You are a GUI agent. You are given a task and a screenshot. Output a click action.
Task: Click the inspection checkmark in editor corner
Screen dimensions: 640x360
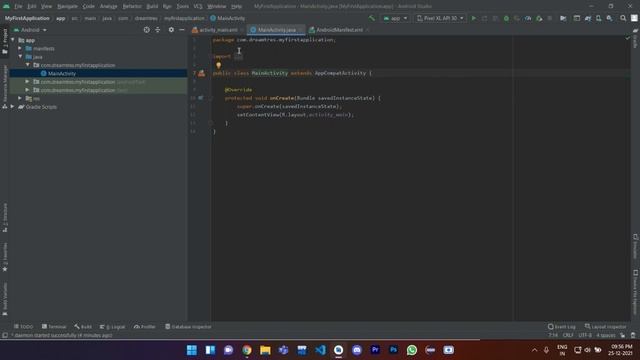tap(627, 38)
